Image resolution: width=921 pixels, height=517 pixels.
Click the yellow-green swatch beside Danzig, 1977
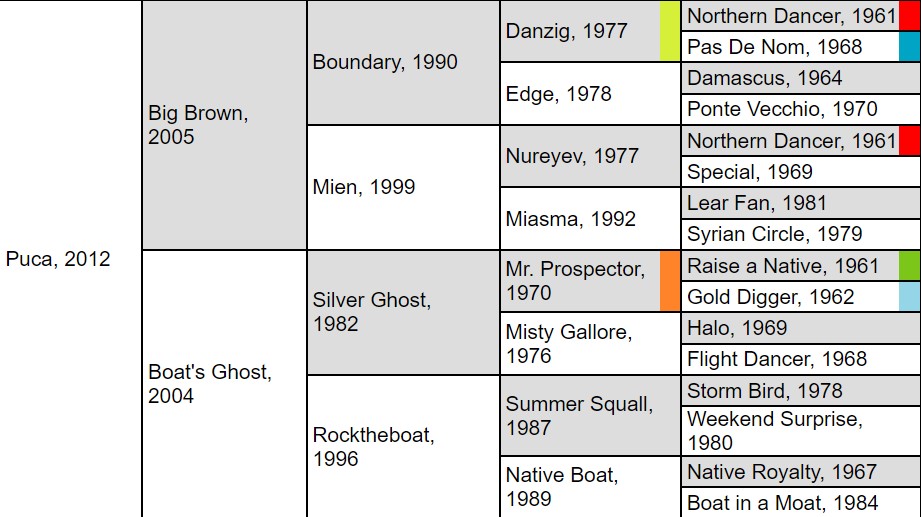click(670, 31)
